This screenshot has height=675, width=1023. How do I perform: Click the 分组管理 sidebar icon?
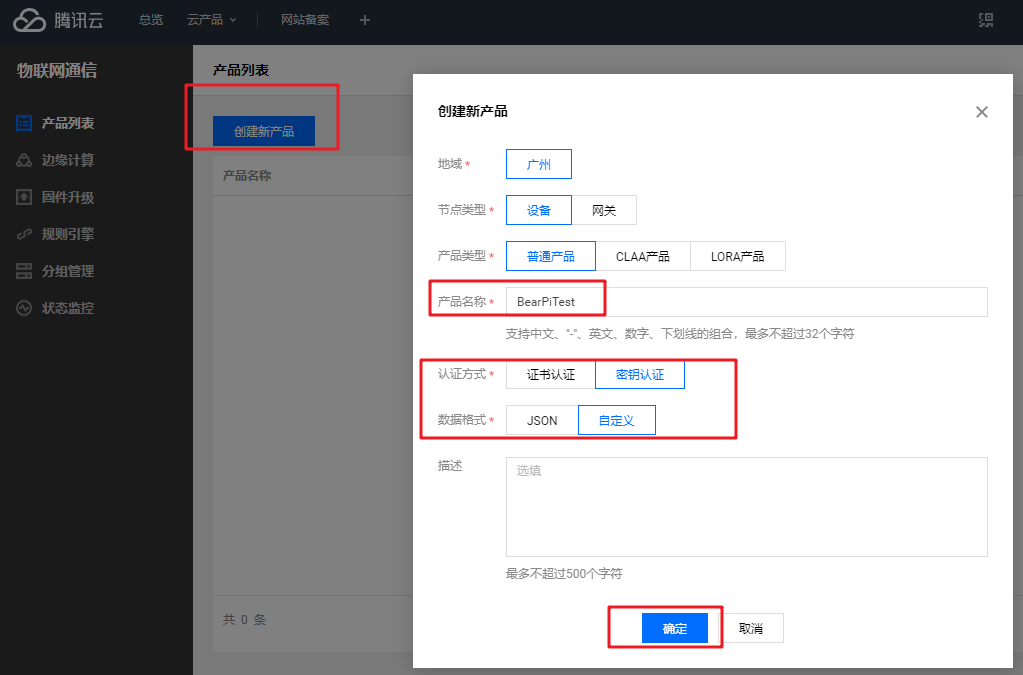point(24,271)
